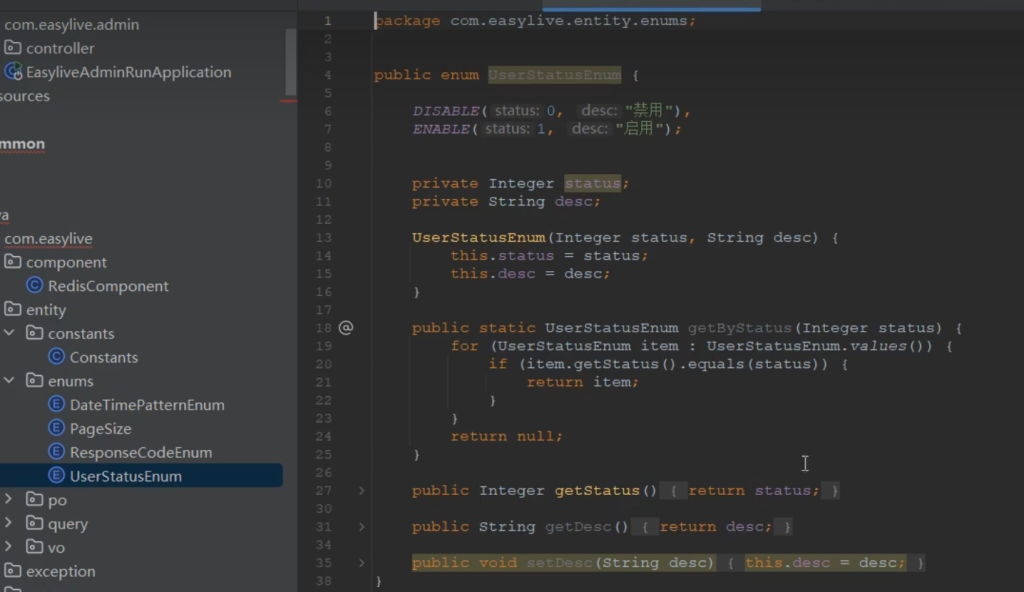Collapse the enums package
The image size is (1024, 592).
pos(9,381)
